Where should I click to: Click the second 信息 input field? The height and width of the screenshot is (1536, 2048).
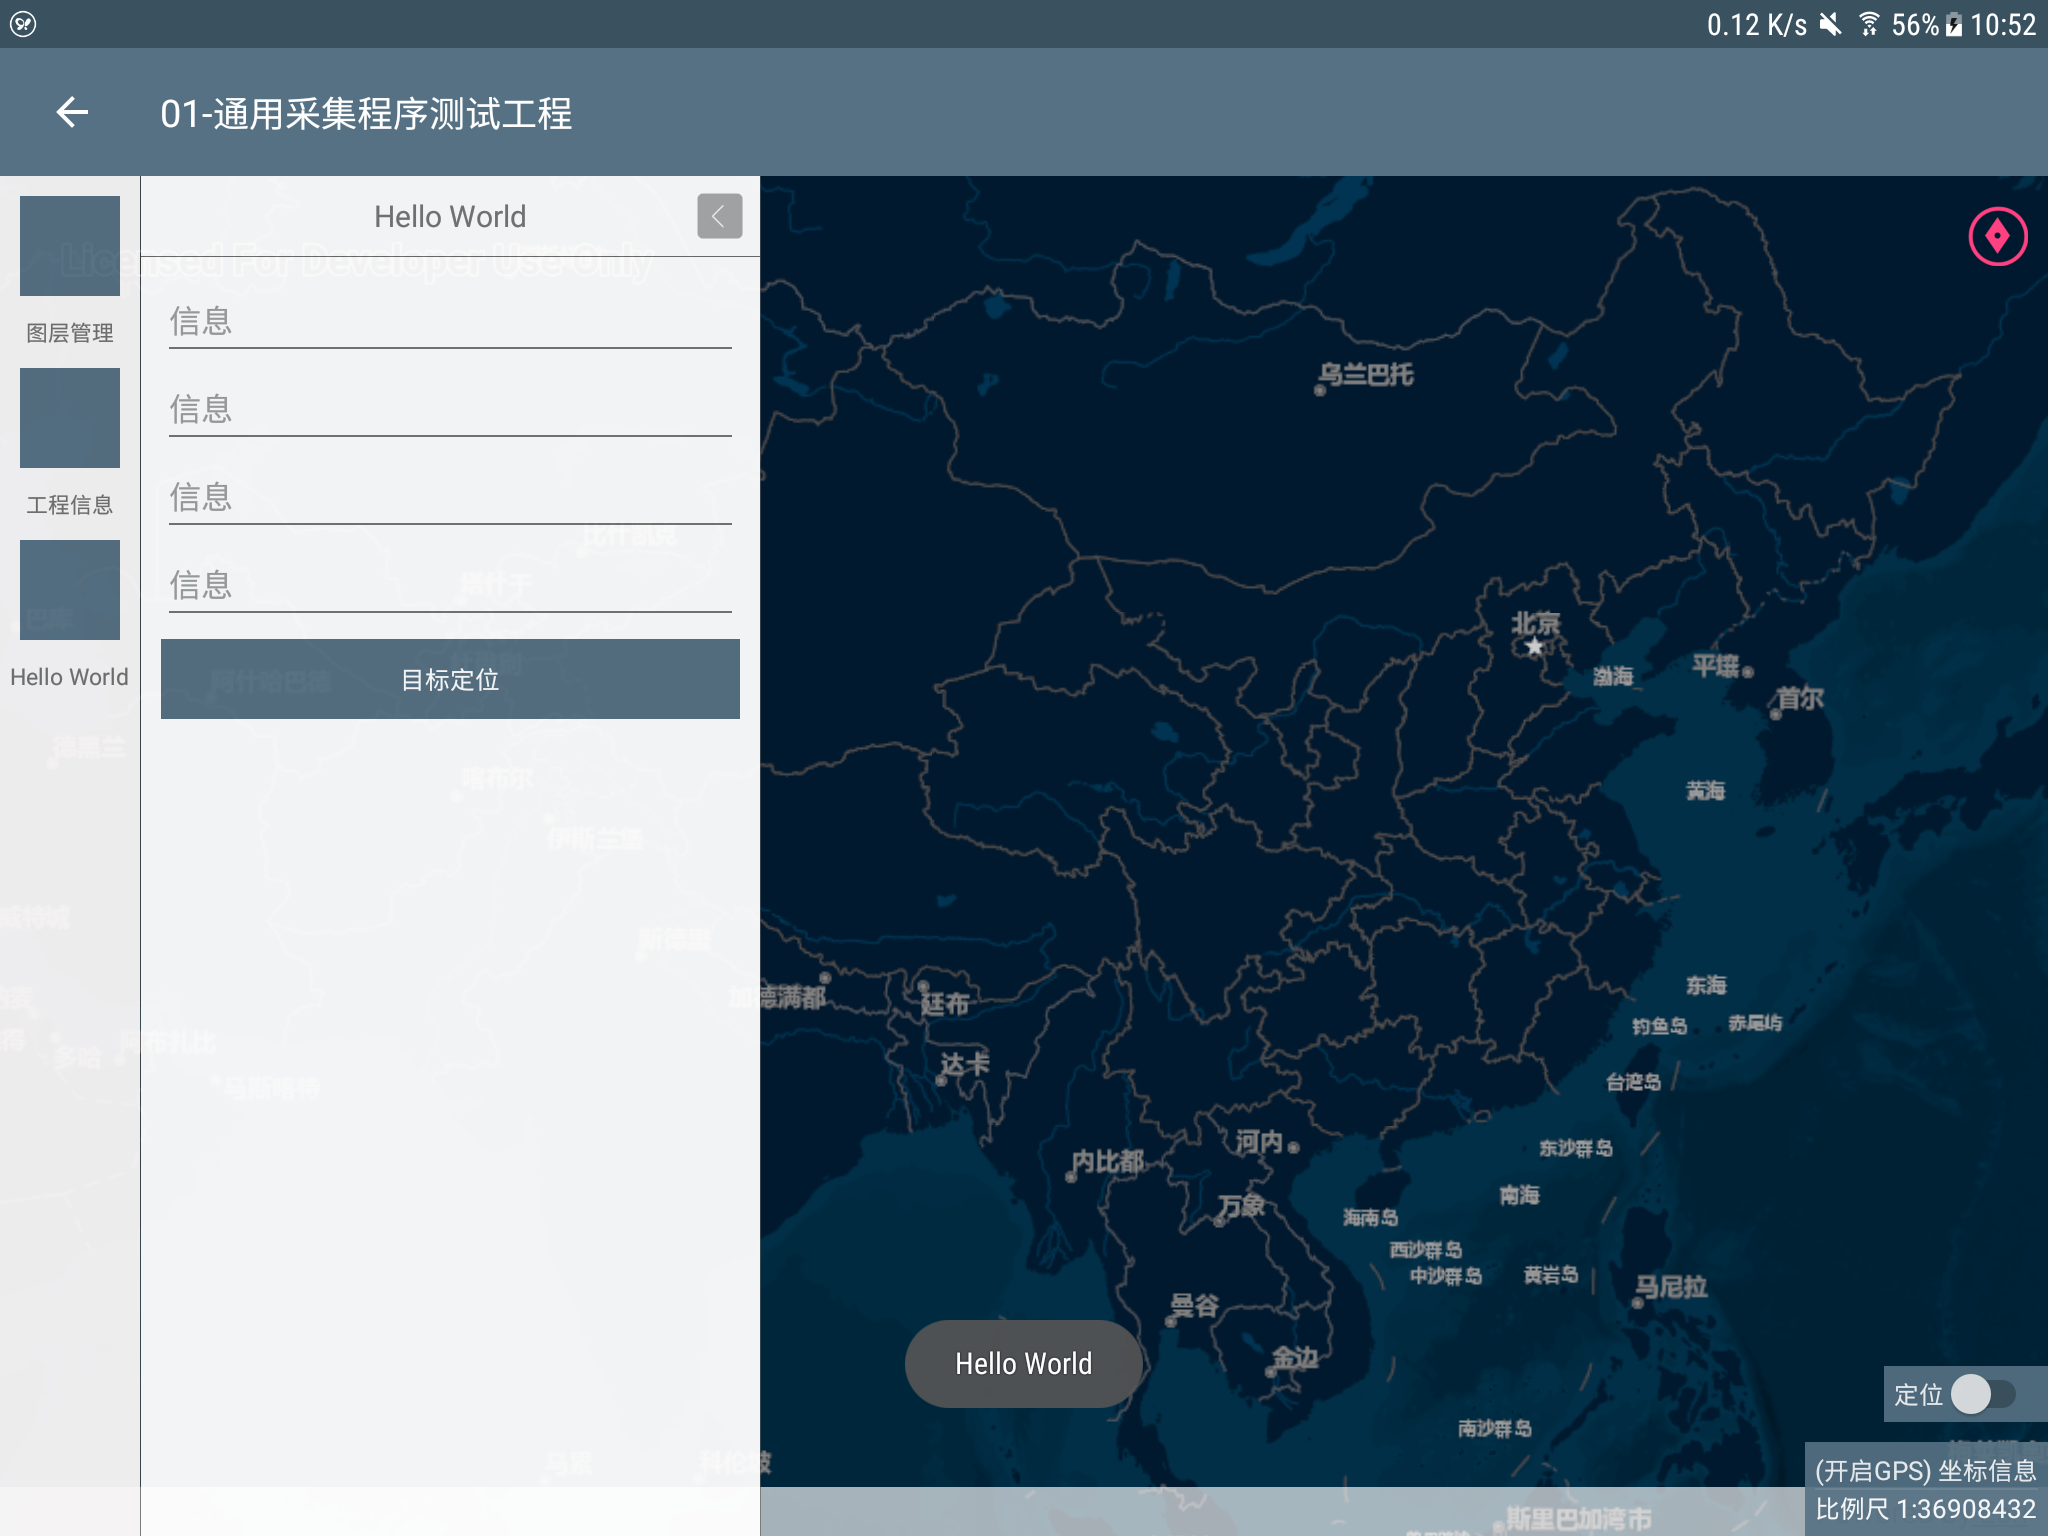pyautogui.click(x=450, y=410)
